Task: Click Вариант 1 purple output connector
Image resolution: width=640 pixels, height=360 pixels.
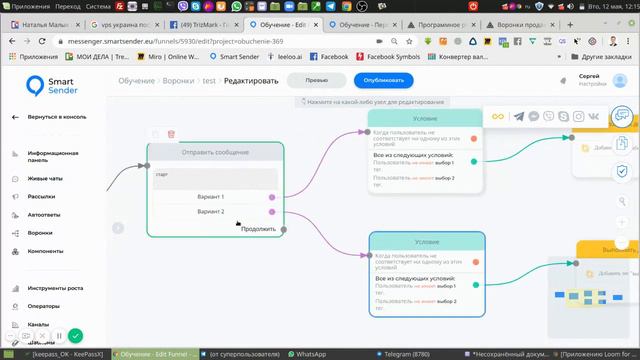Action: coord(272,197)
